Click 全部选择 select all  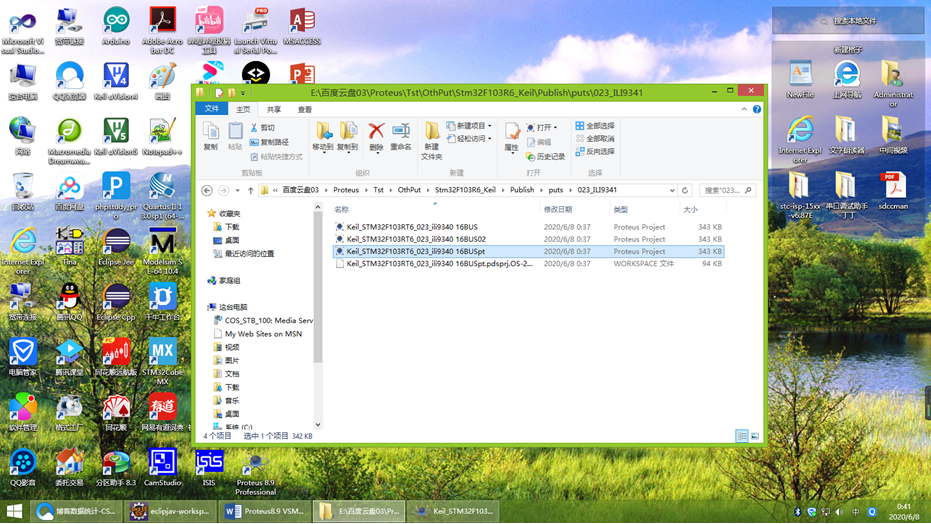click(595, 126)
